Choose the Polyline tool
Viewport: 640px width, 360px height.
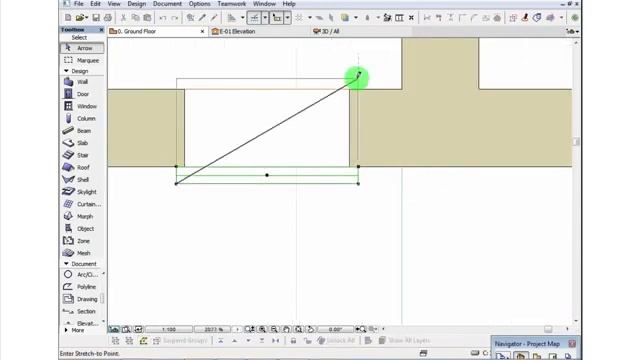82,287
